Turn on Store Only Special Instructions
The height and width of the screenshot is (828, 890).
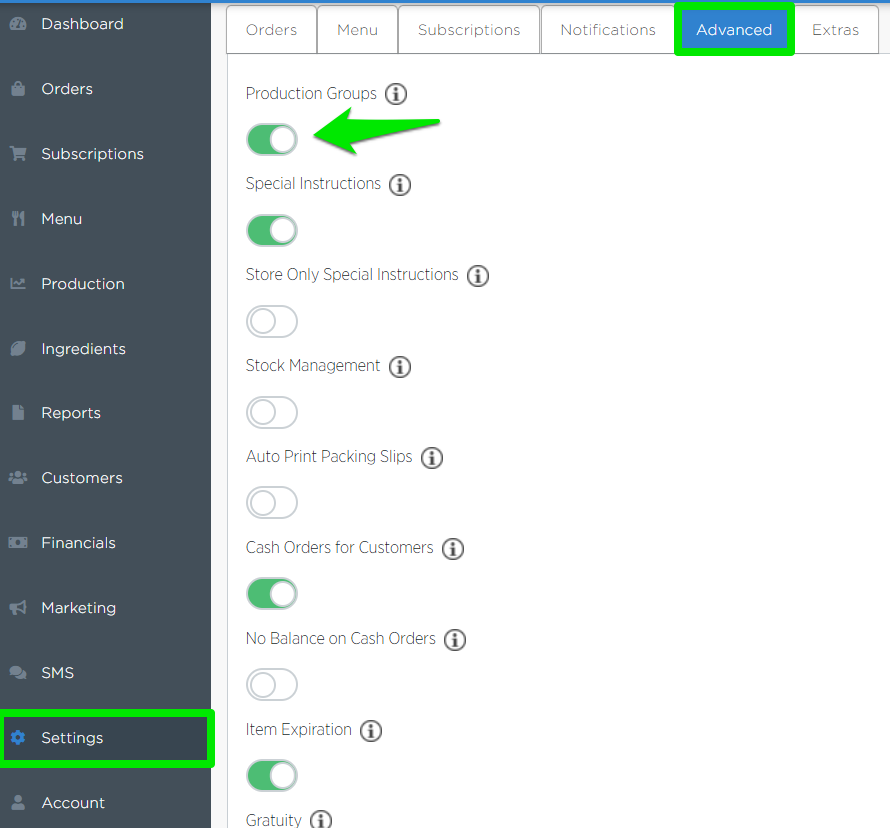(x=272, y=321)
